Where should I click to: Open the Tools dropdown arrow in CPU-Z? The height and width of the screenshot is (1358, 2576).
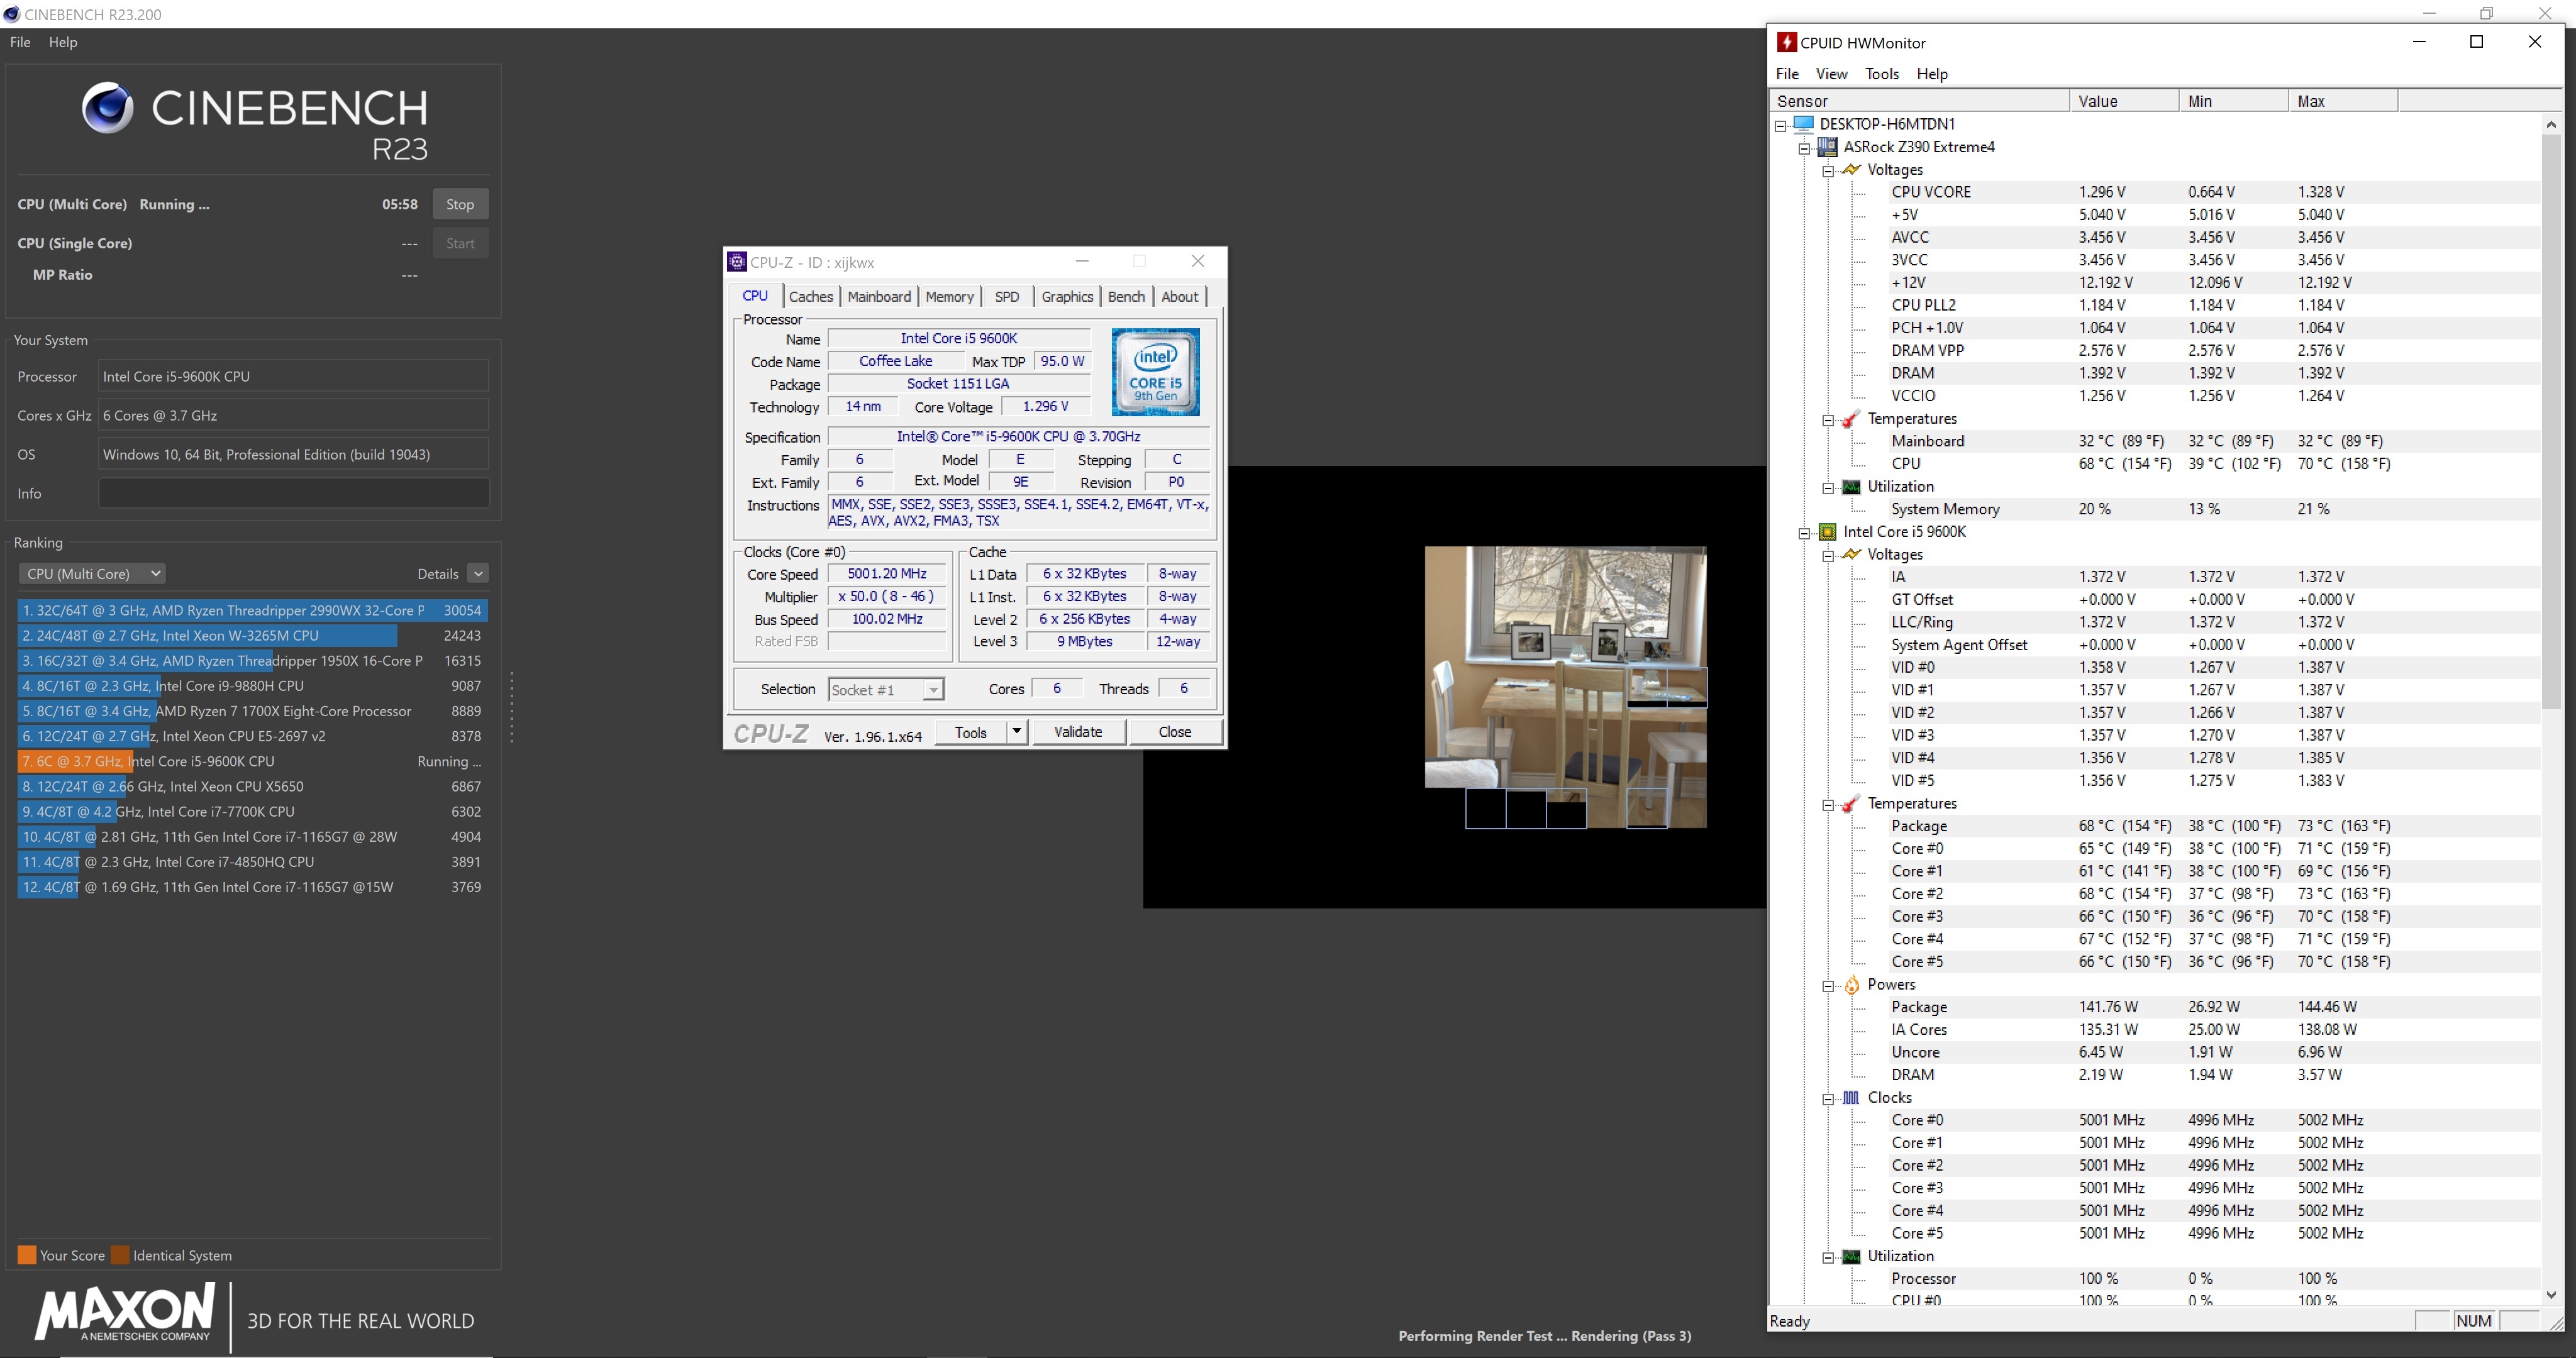(1016, 732)
